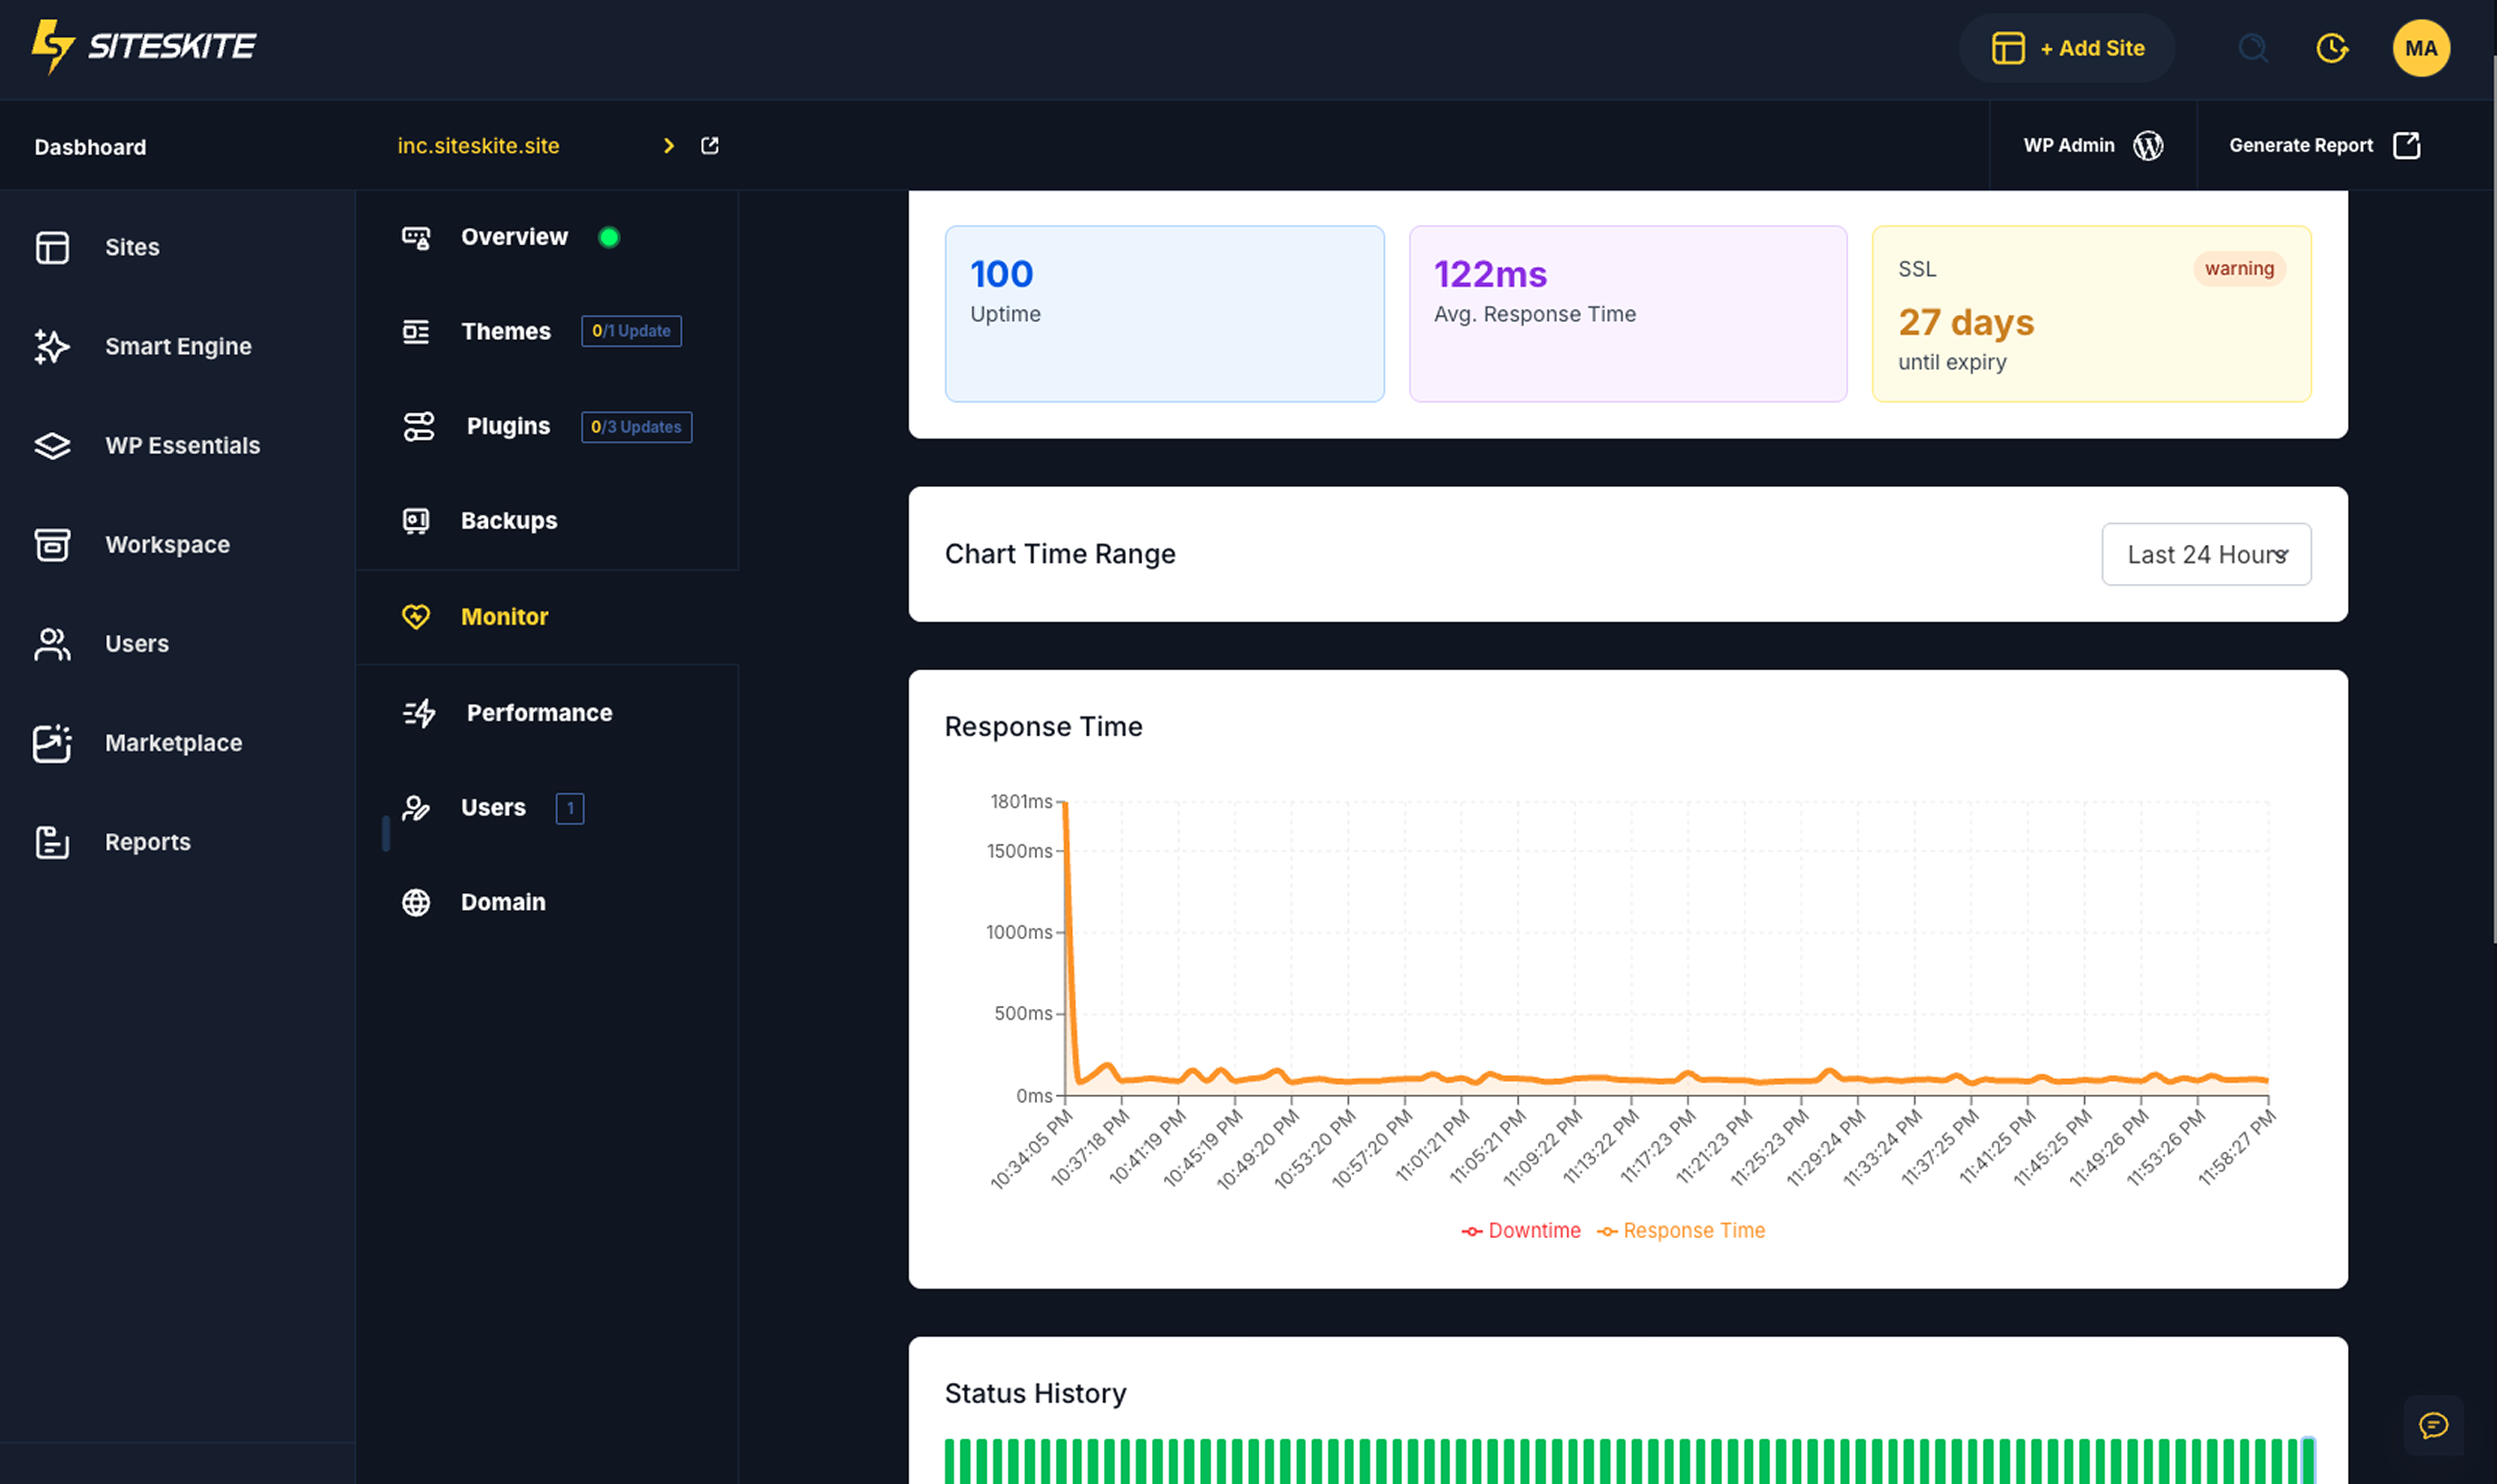The image size is (2497, 1484).
Task: Click Overview's green status indicator
Action: coord(609,237)
